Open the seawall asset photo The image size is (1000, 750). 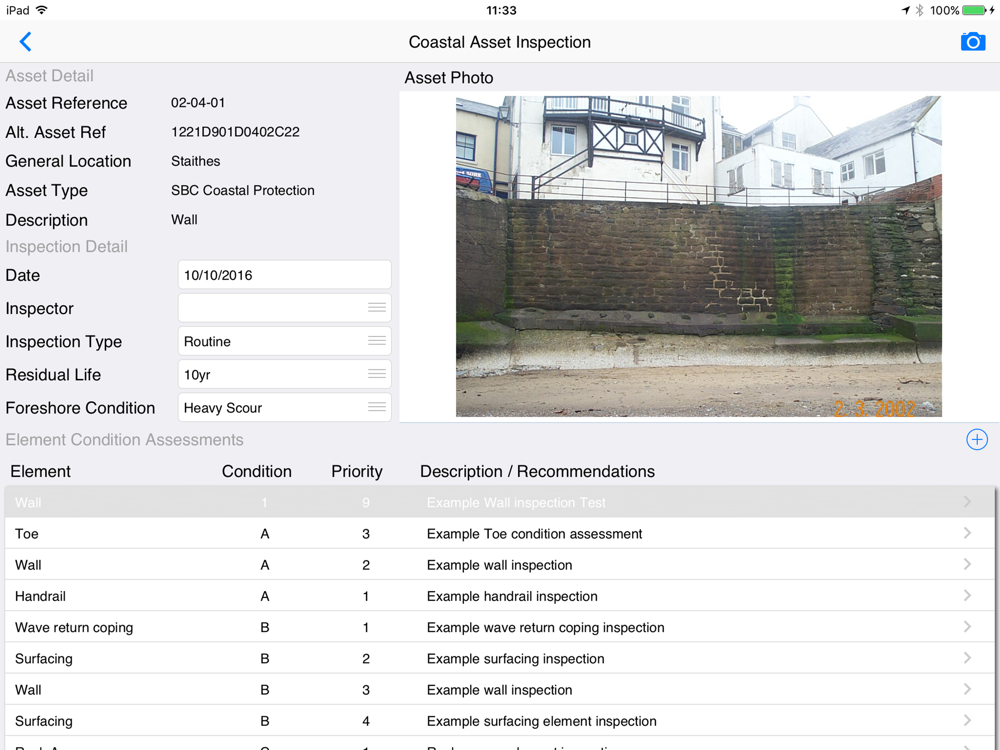698,256
